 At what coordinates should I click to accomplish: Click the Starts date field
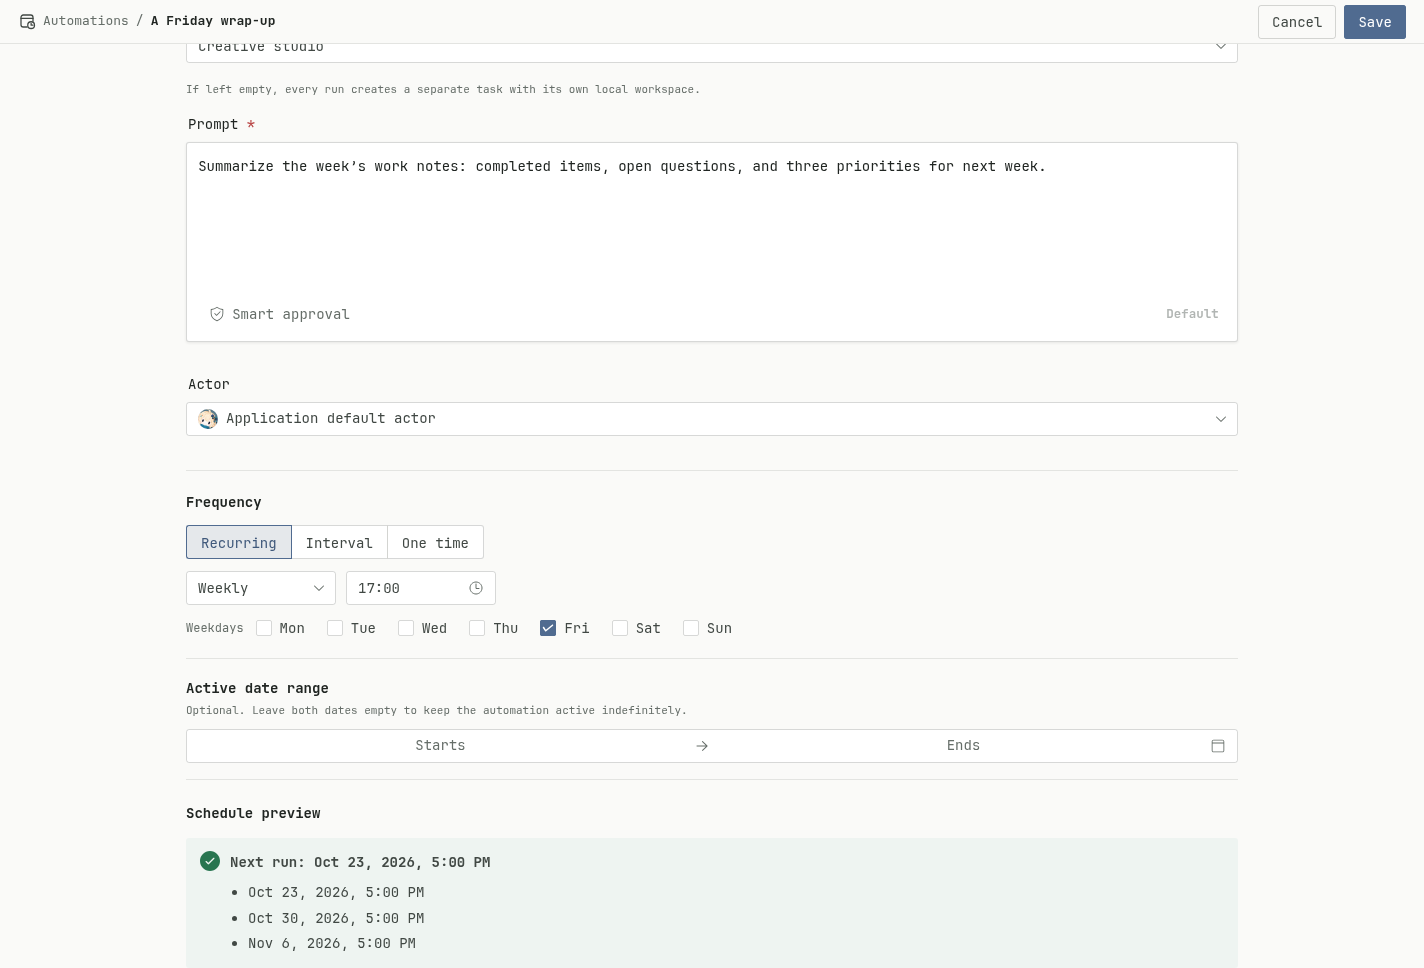coord(440,746)
